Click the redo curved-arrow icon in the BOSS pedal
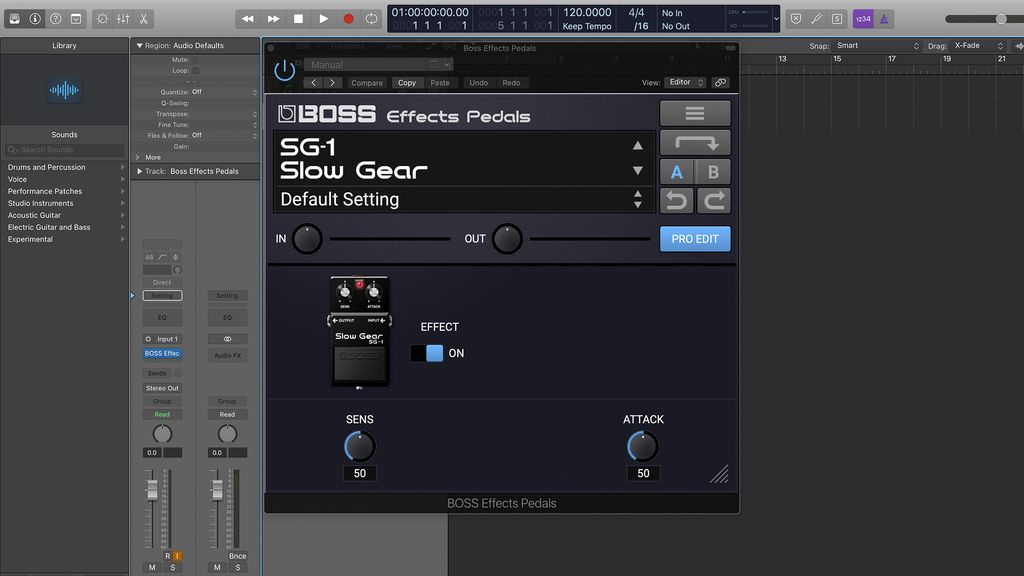 [x=713, y=200]
